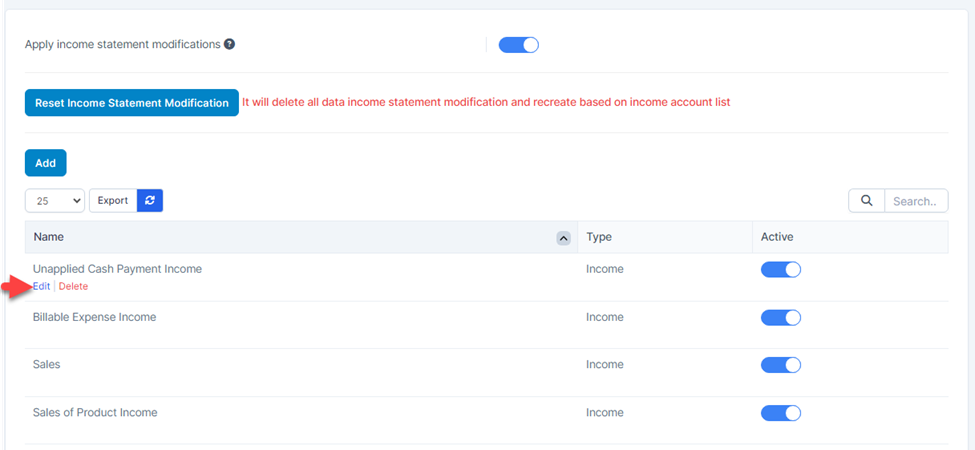Select the Sales of Product Income row name

click(x=95, y=413)
